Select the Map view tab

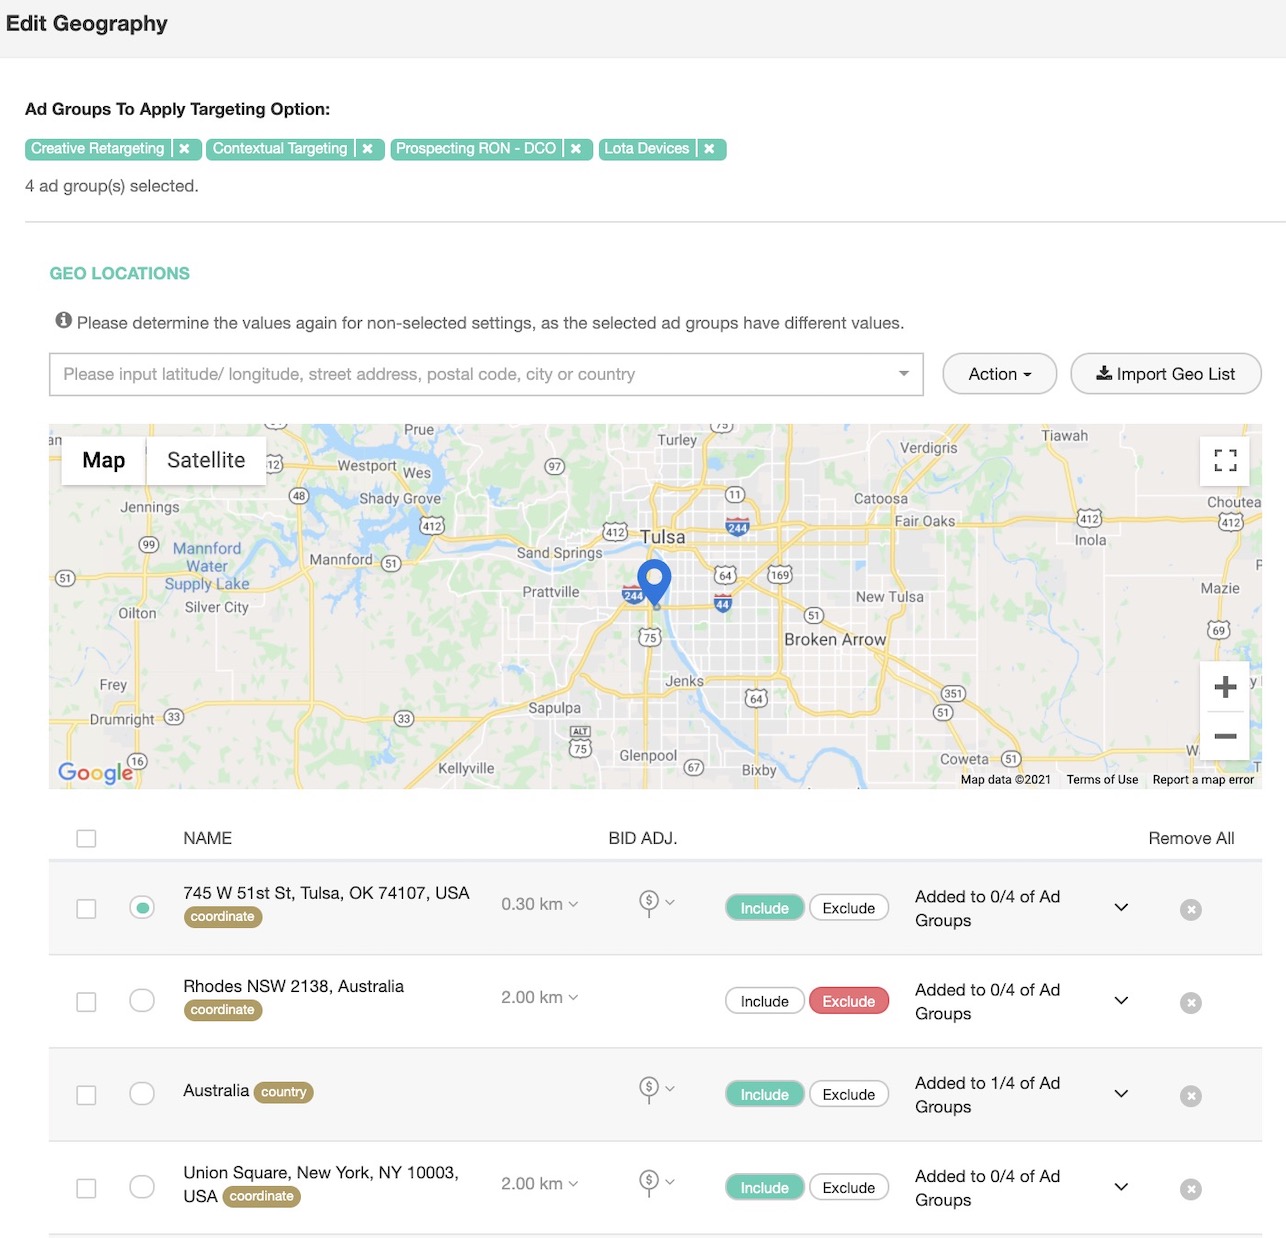[104, 460]
